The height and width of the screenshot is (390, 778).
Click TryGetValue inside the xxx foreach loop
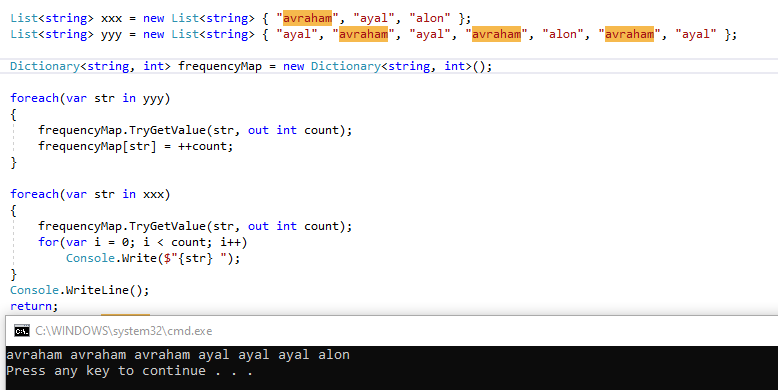[x=167, y=226]
